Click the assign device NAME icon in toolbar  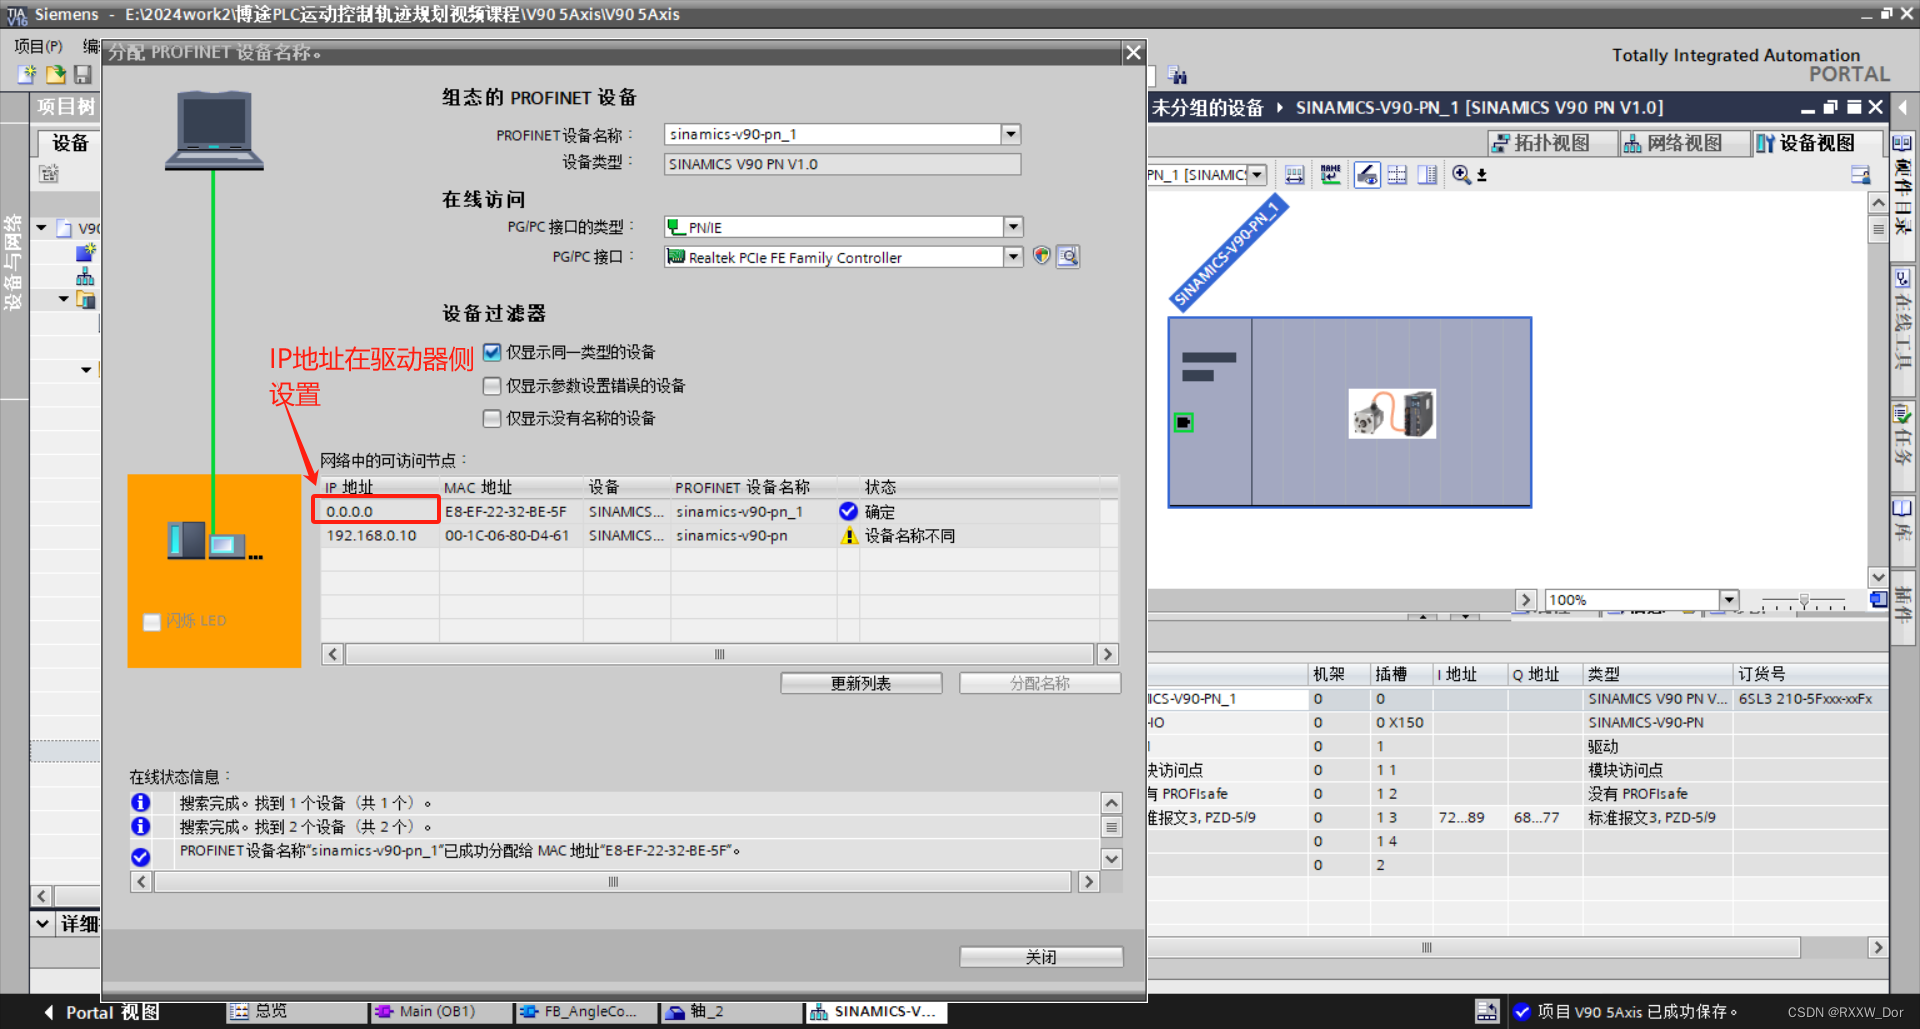(1330, 175)
